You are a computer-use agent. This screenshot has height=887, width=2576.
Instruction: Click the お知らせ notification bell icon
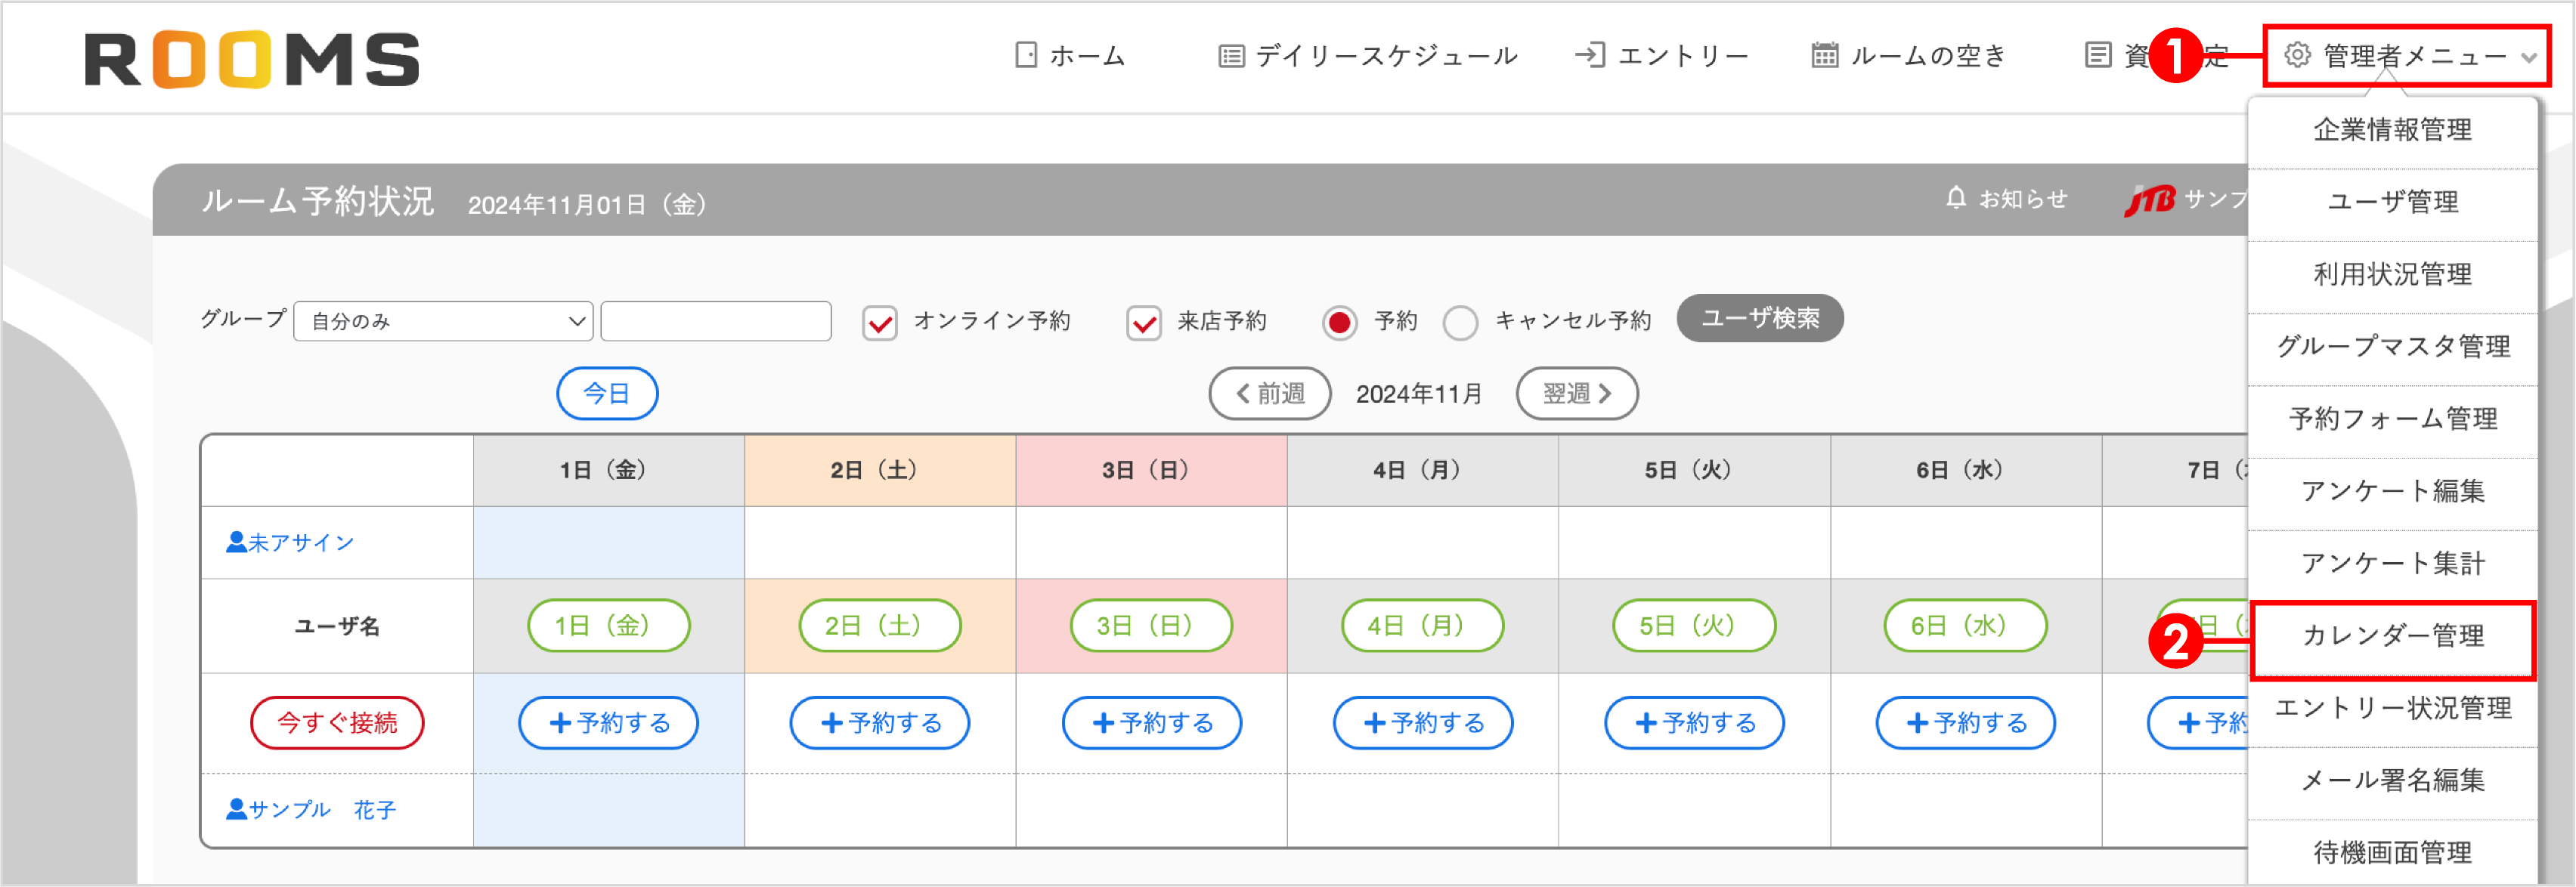pyautogui.click(x=1956, y=198)
